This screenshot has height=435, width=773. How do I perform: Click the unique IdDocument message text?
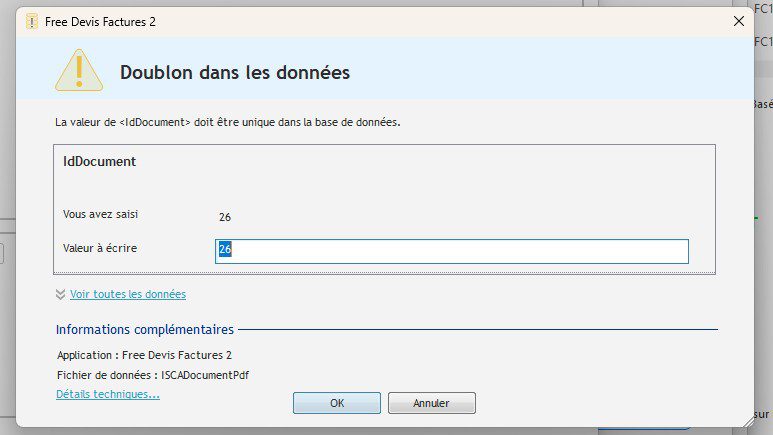click(x=228, y=122)
